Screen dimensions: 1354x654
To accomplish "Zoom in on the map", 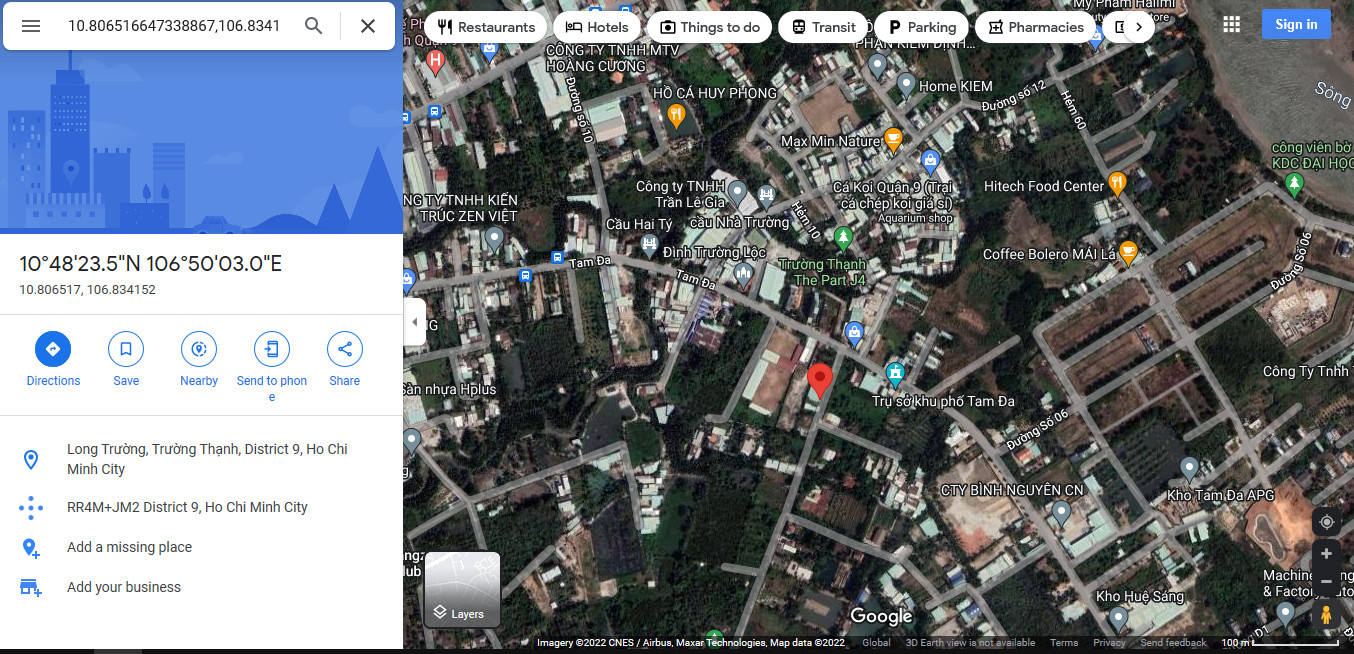I will (1326, 554).
